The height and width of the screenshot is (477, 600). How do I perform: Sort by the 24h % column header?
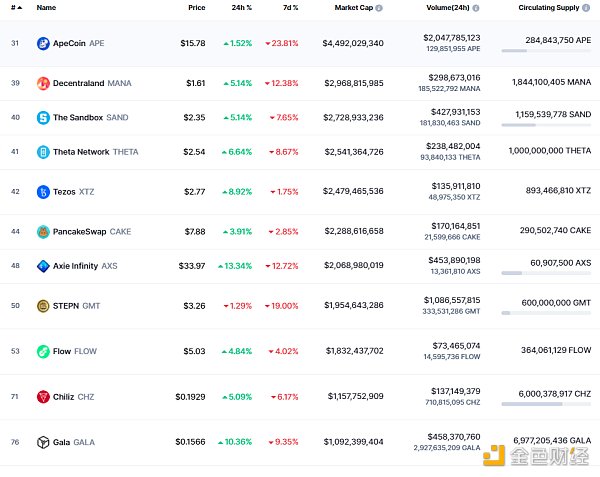point(241,8)
